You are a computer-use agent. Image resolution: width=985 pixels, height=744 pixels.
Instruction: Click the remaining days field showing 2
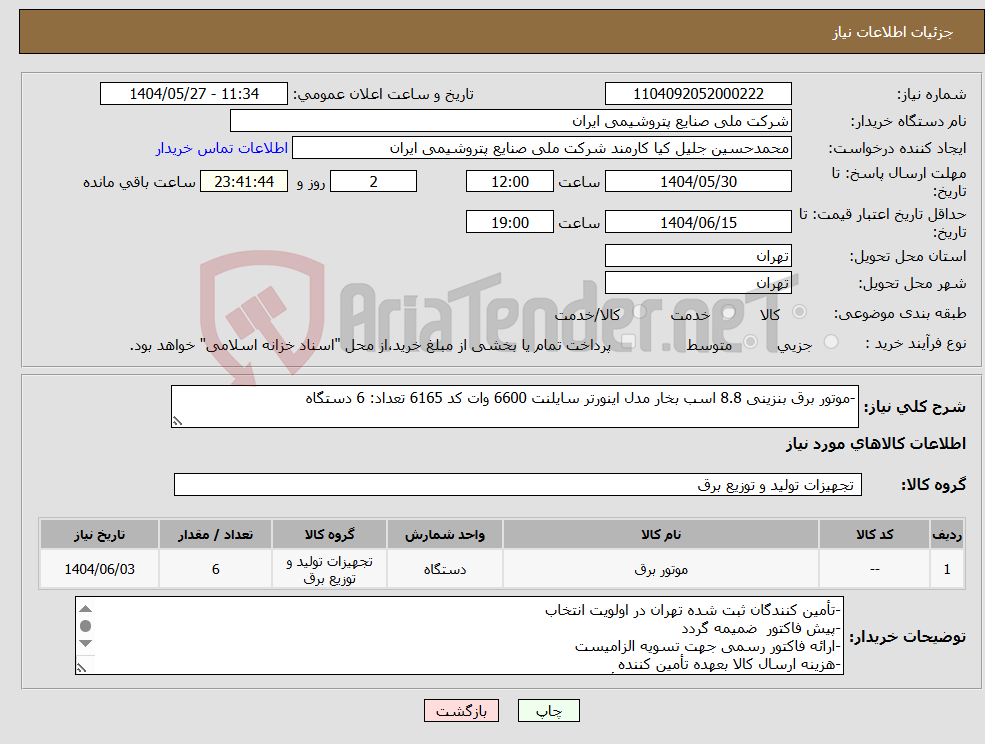(x=373, y=182)
